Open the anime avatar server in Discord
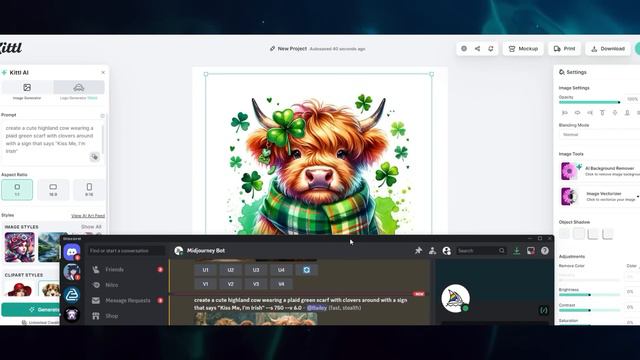Viewport: 640px width, 360px height. (x=72, y=272)
